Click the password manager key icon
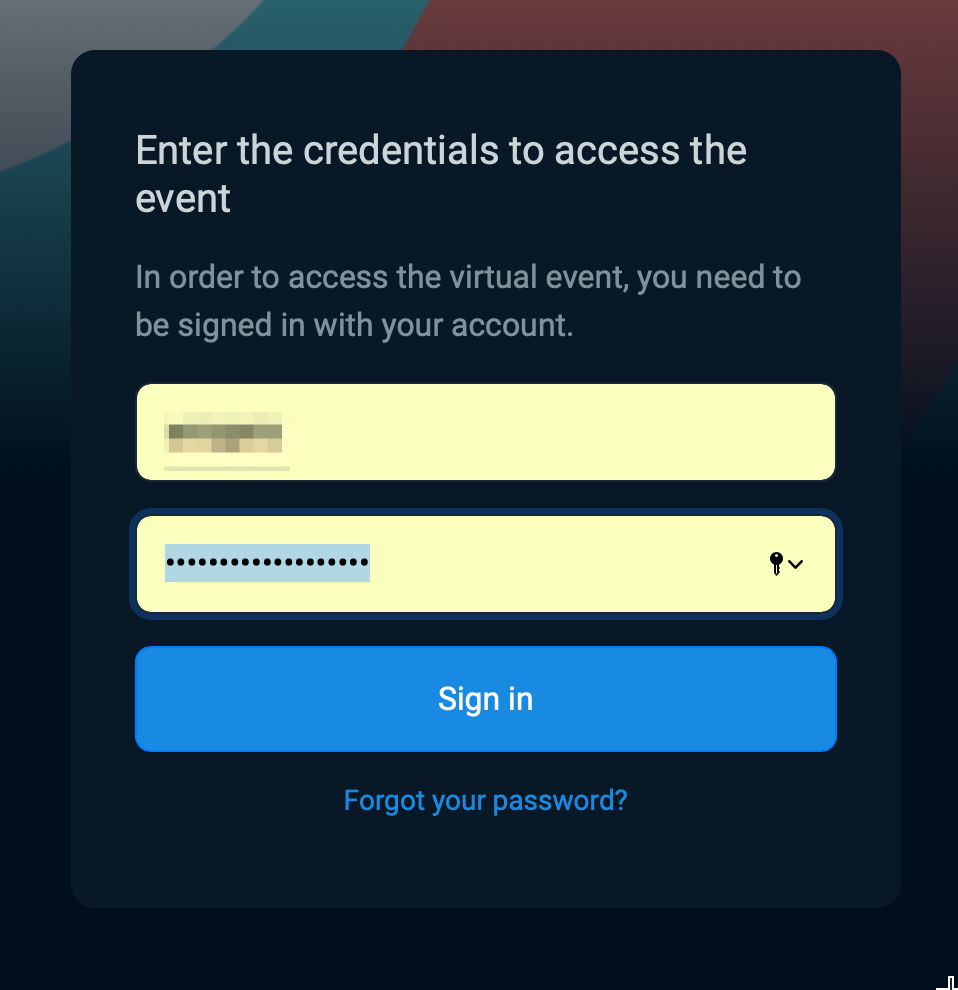Screen dimensions: 958x990 776,564
